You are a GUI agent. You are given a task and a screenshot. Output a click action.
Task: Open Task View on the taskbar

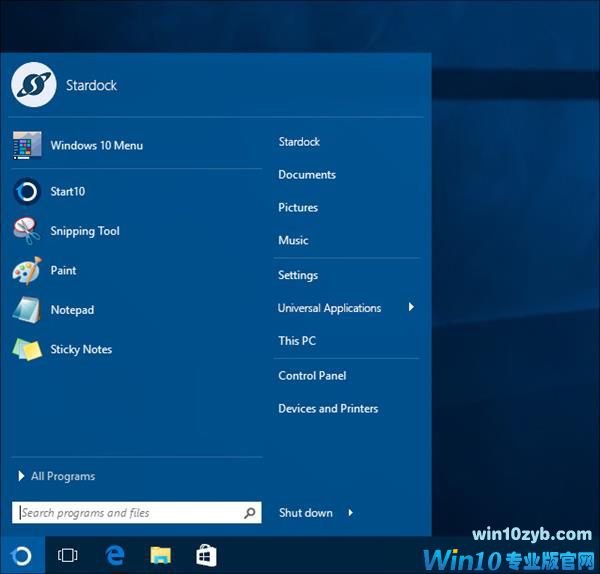[68, 555]
